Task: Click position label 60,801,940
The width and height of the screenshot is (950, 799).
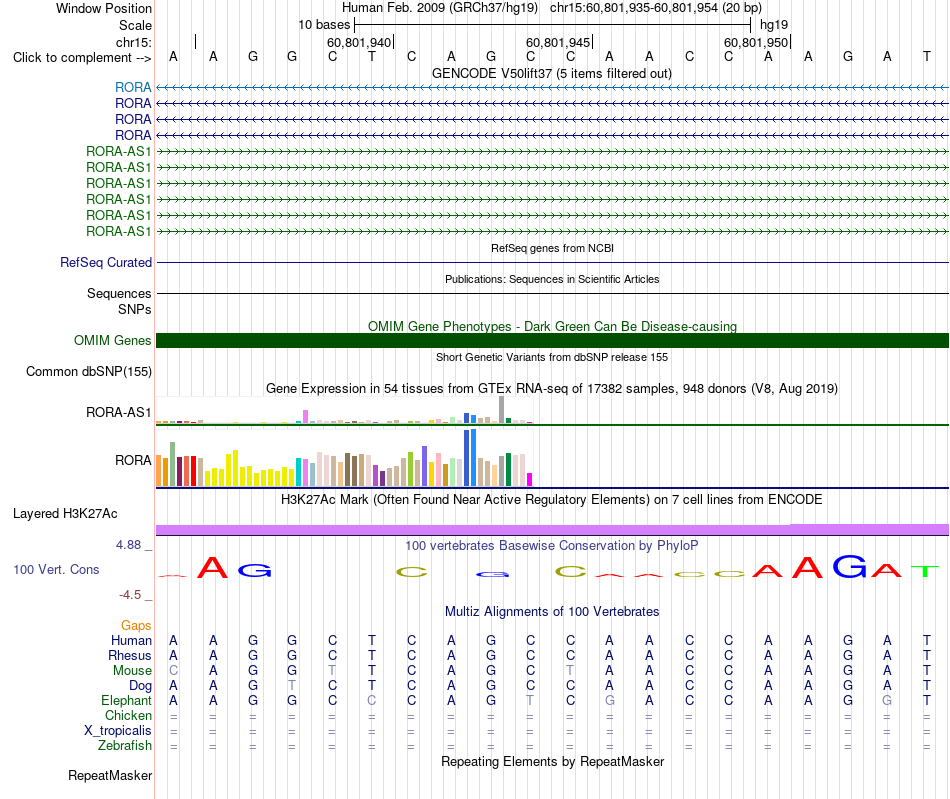Action: click(x=359, y=42)
